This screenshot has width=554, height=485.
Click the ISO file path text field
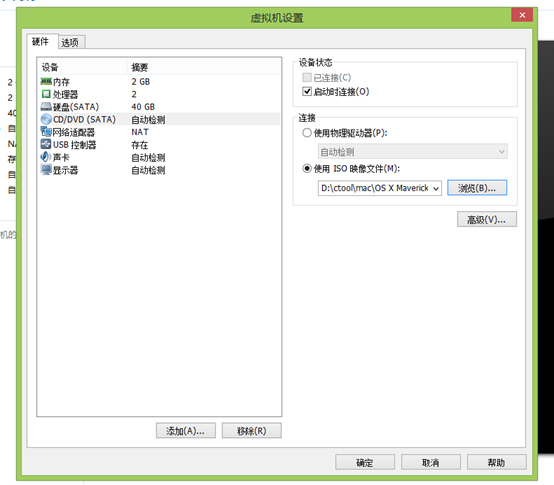click(375, 188)
